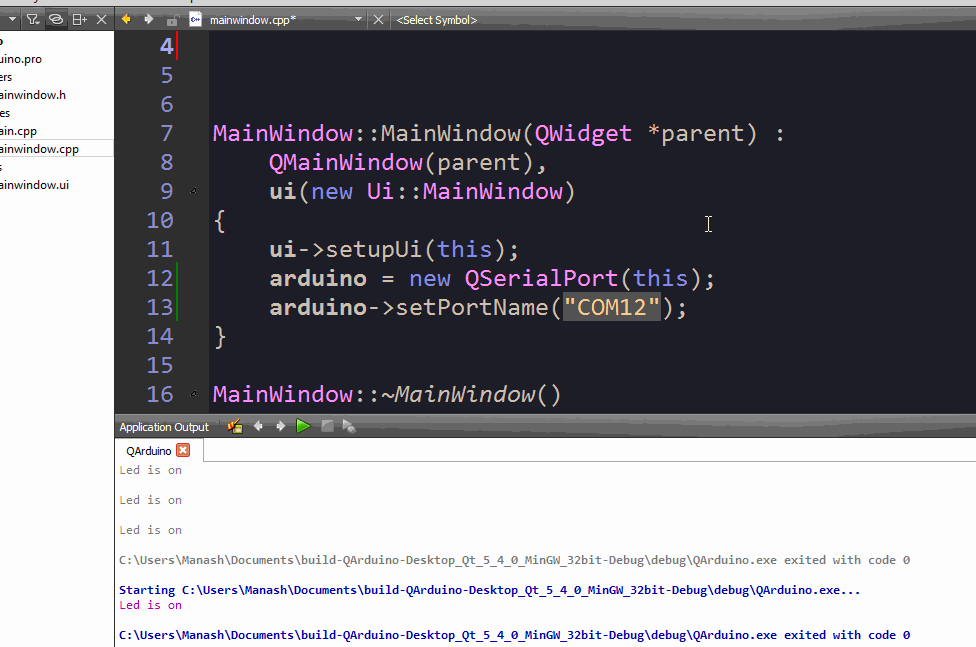Open the Select Symbol dropdown
976x647 pixels.
click(x=436, y=19)
